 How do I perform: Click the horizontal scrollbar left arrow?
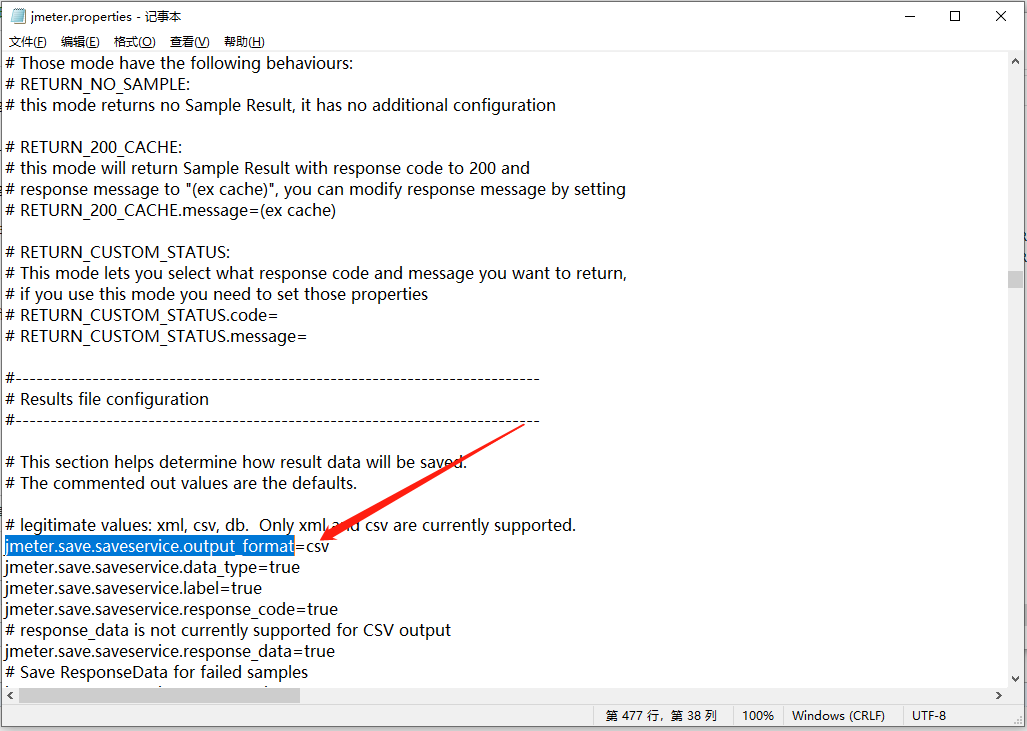[x=10, y=695]
